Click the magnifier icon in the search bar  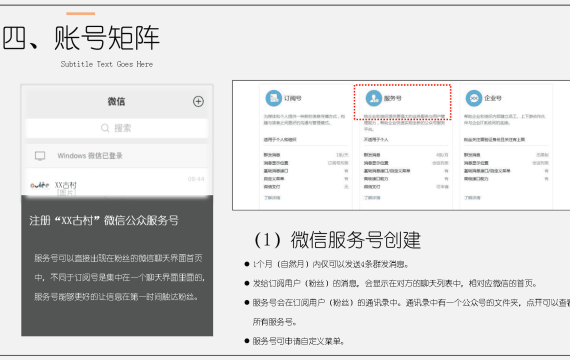click(105, 128)
